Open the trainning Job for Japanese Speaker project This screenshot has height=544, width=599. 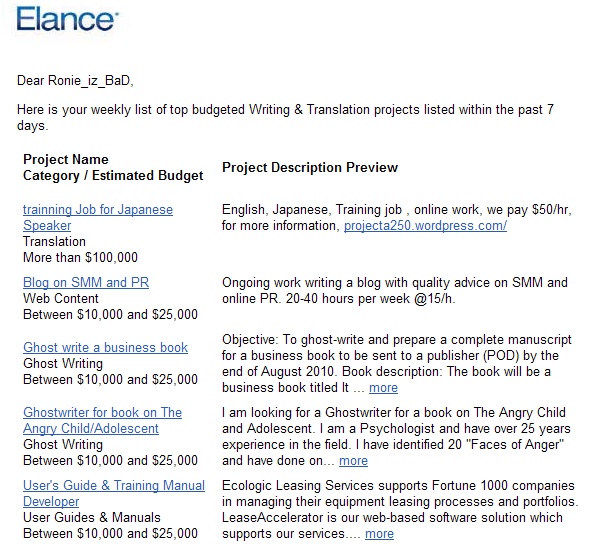click(x=98, y=217)
